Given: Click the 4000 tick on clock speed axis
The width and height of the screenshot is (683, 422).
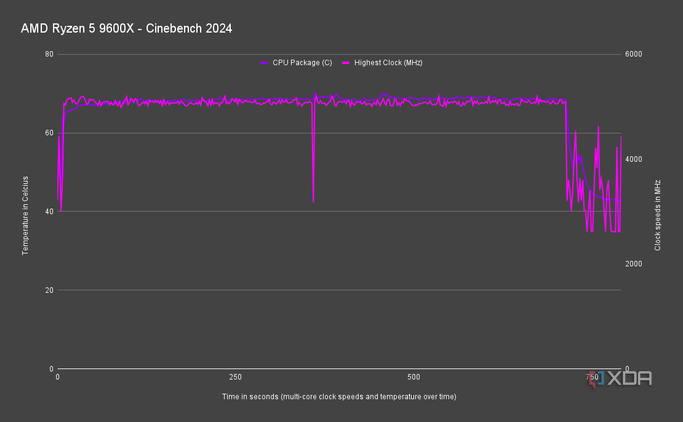Looking at the screenshot, I should [633, 159].
